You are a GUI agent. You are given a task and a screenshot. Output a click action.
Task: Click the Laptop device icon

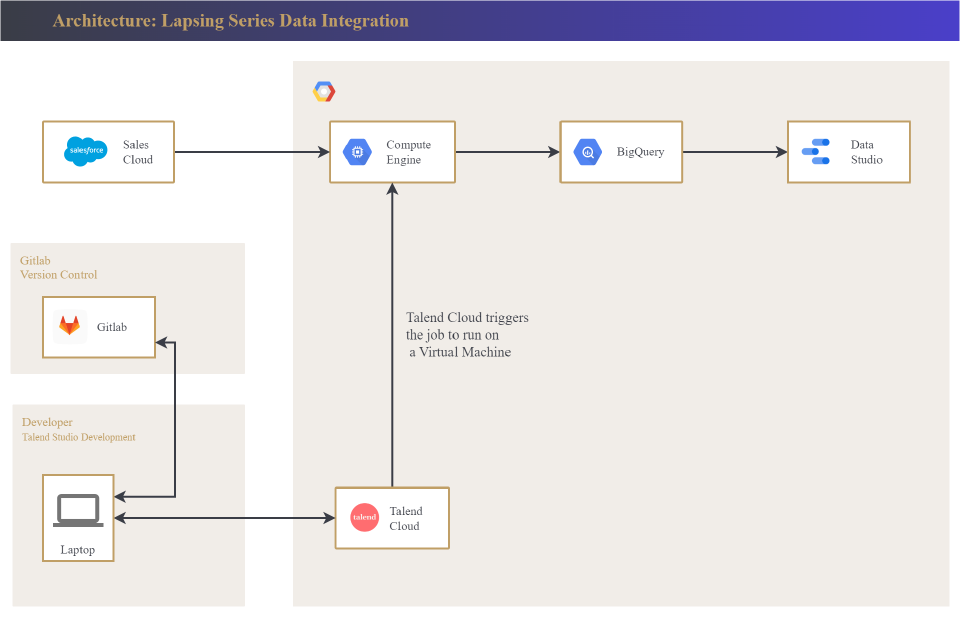[x=78, y=510]
